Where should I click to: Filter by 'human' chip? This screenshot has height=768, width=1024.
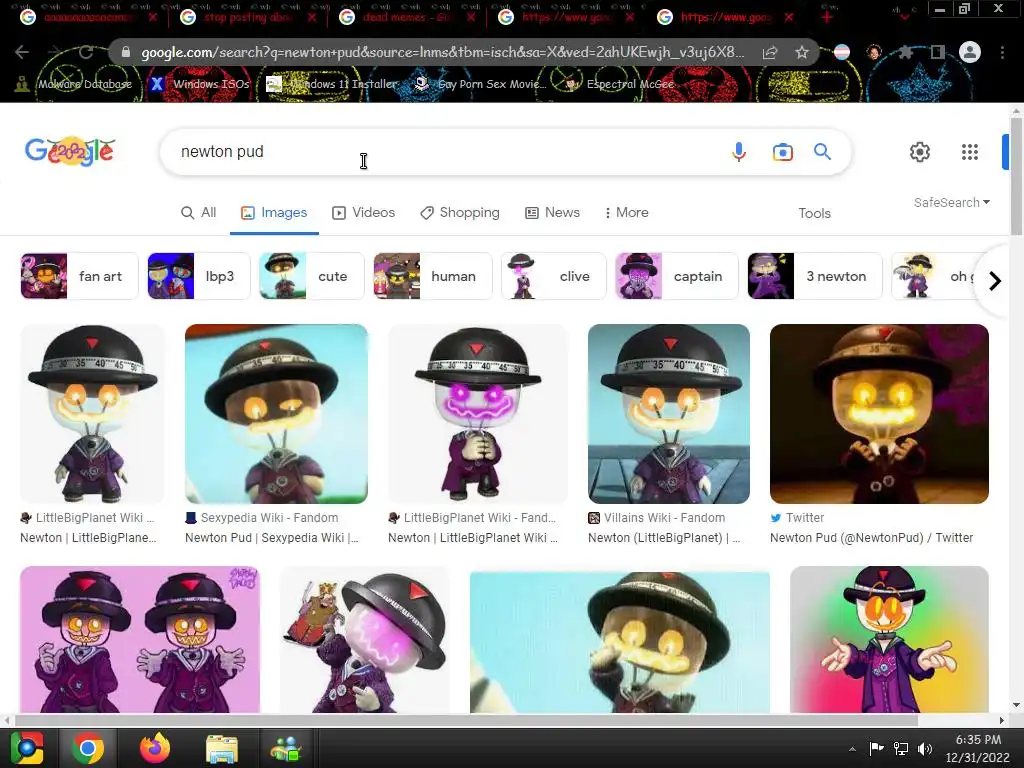click(432, 276)
